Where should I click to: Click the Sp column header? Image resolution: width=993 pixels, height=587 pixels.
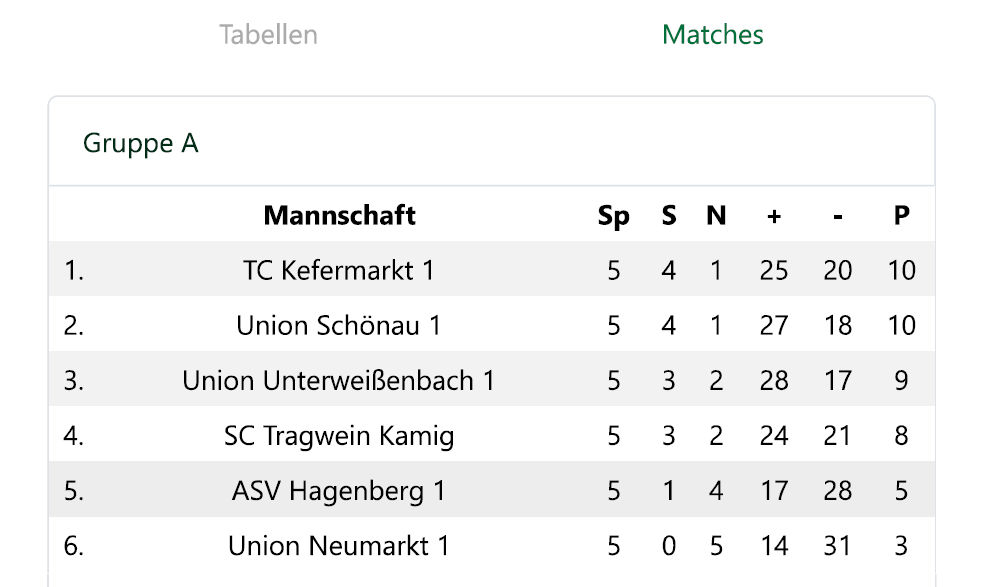tap(613, 215)
